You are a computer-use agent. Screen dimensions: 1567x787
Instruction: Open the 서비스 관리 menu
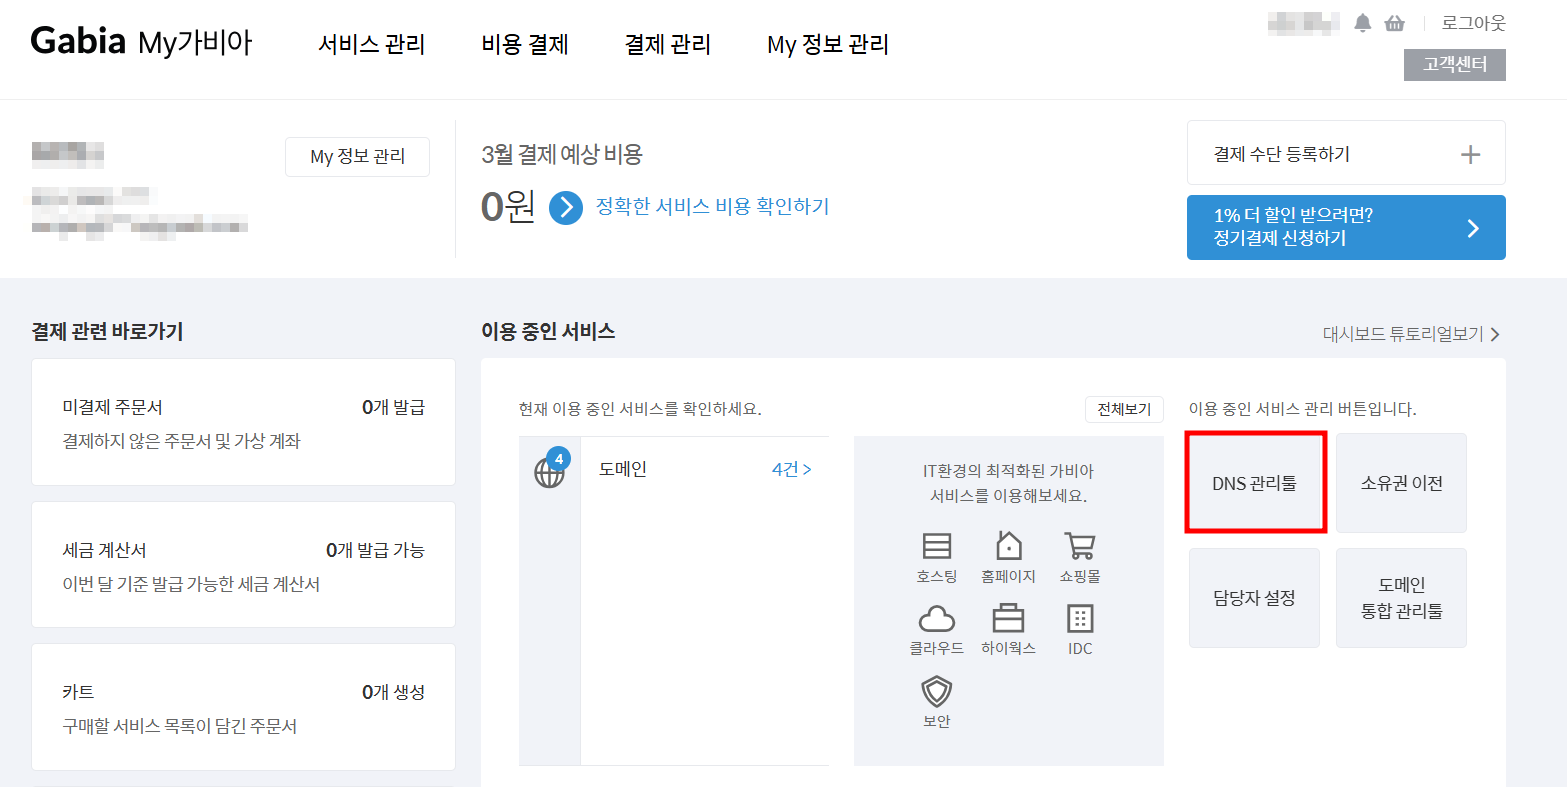[x=372, y=44]
